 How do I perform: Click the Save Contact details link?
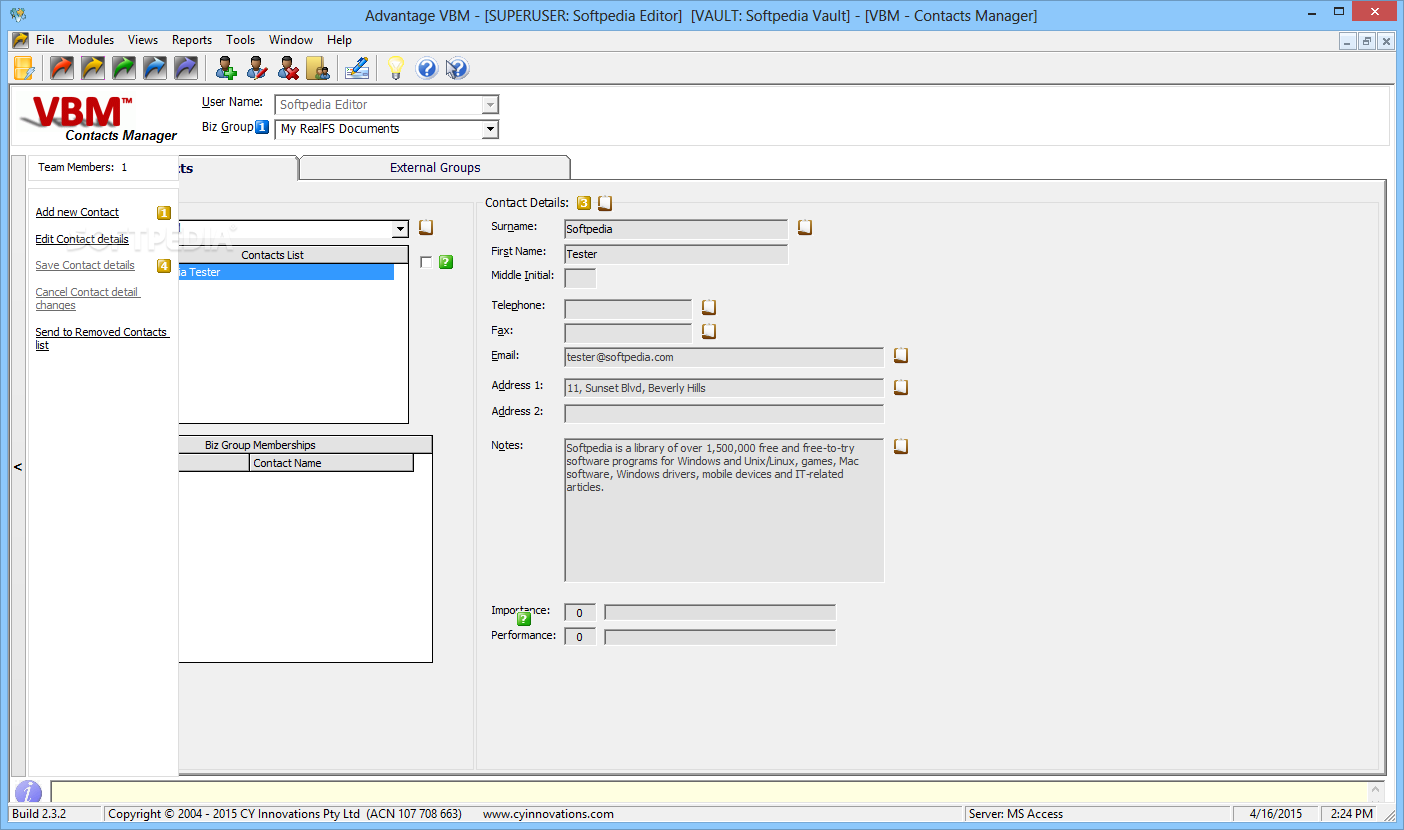(x=85, y=265)
